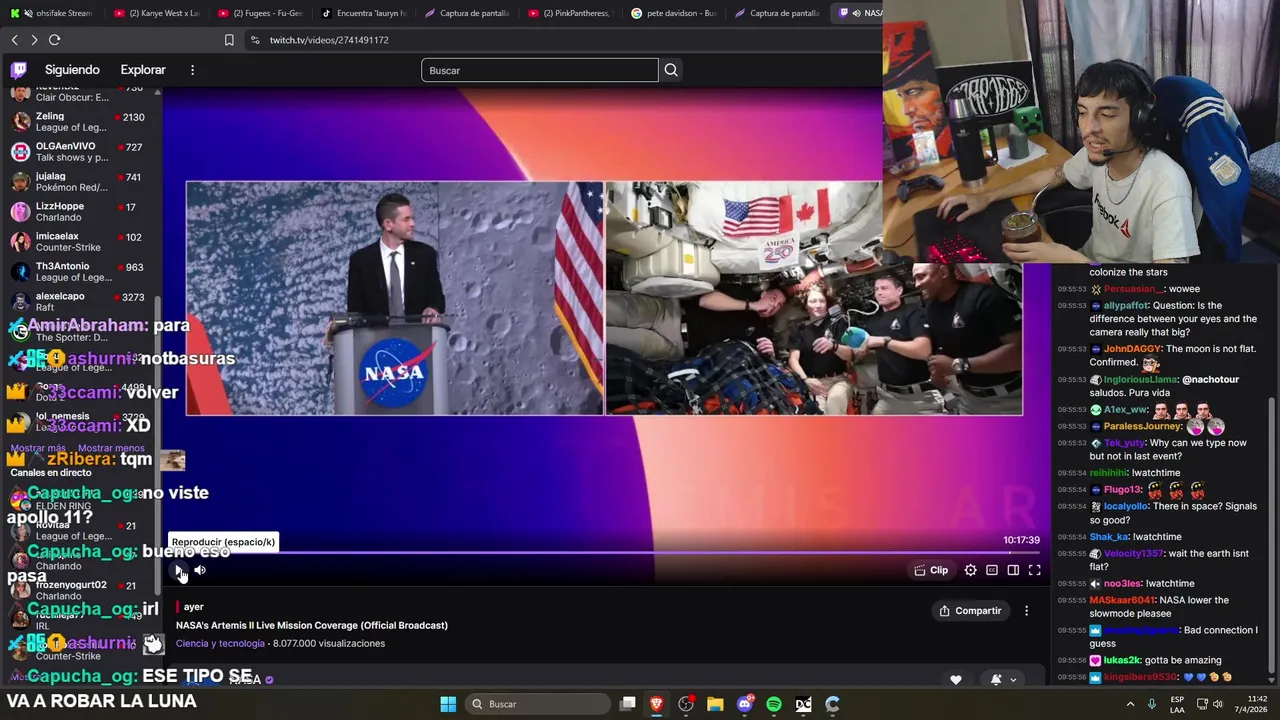This screenshot has width=1280, height=720.
Task: Mute the video with the speaker icon
Action: [x=200, y=570]
